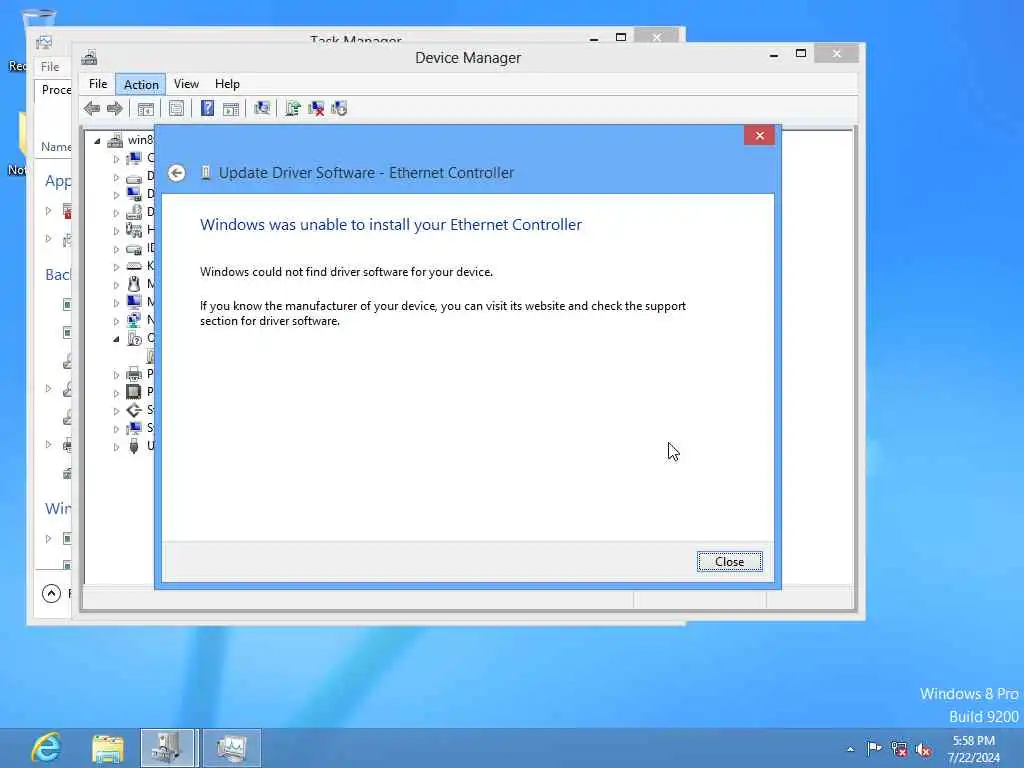Switch to Processes tab in Task Manager
The width and height of the screenshot is (1024, 768).
pos(56,89)
